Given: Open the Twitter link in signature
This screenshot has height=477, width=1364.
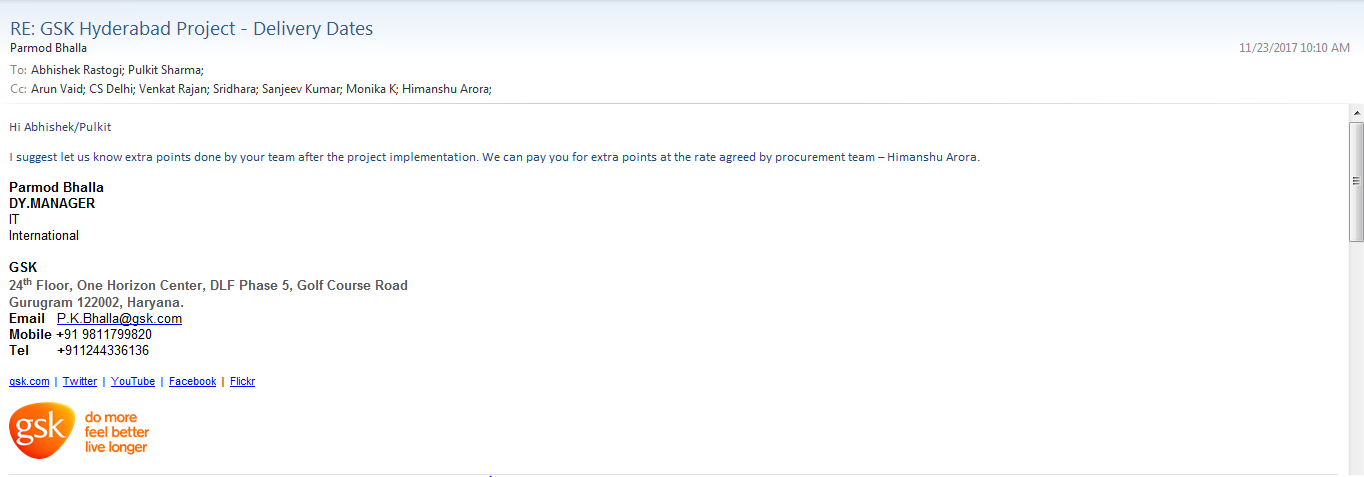Looking at the screenshot, I should point(80,381).
